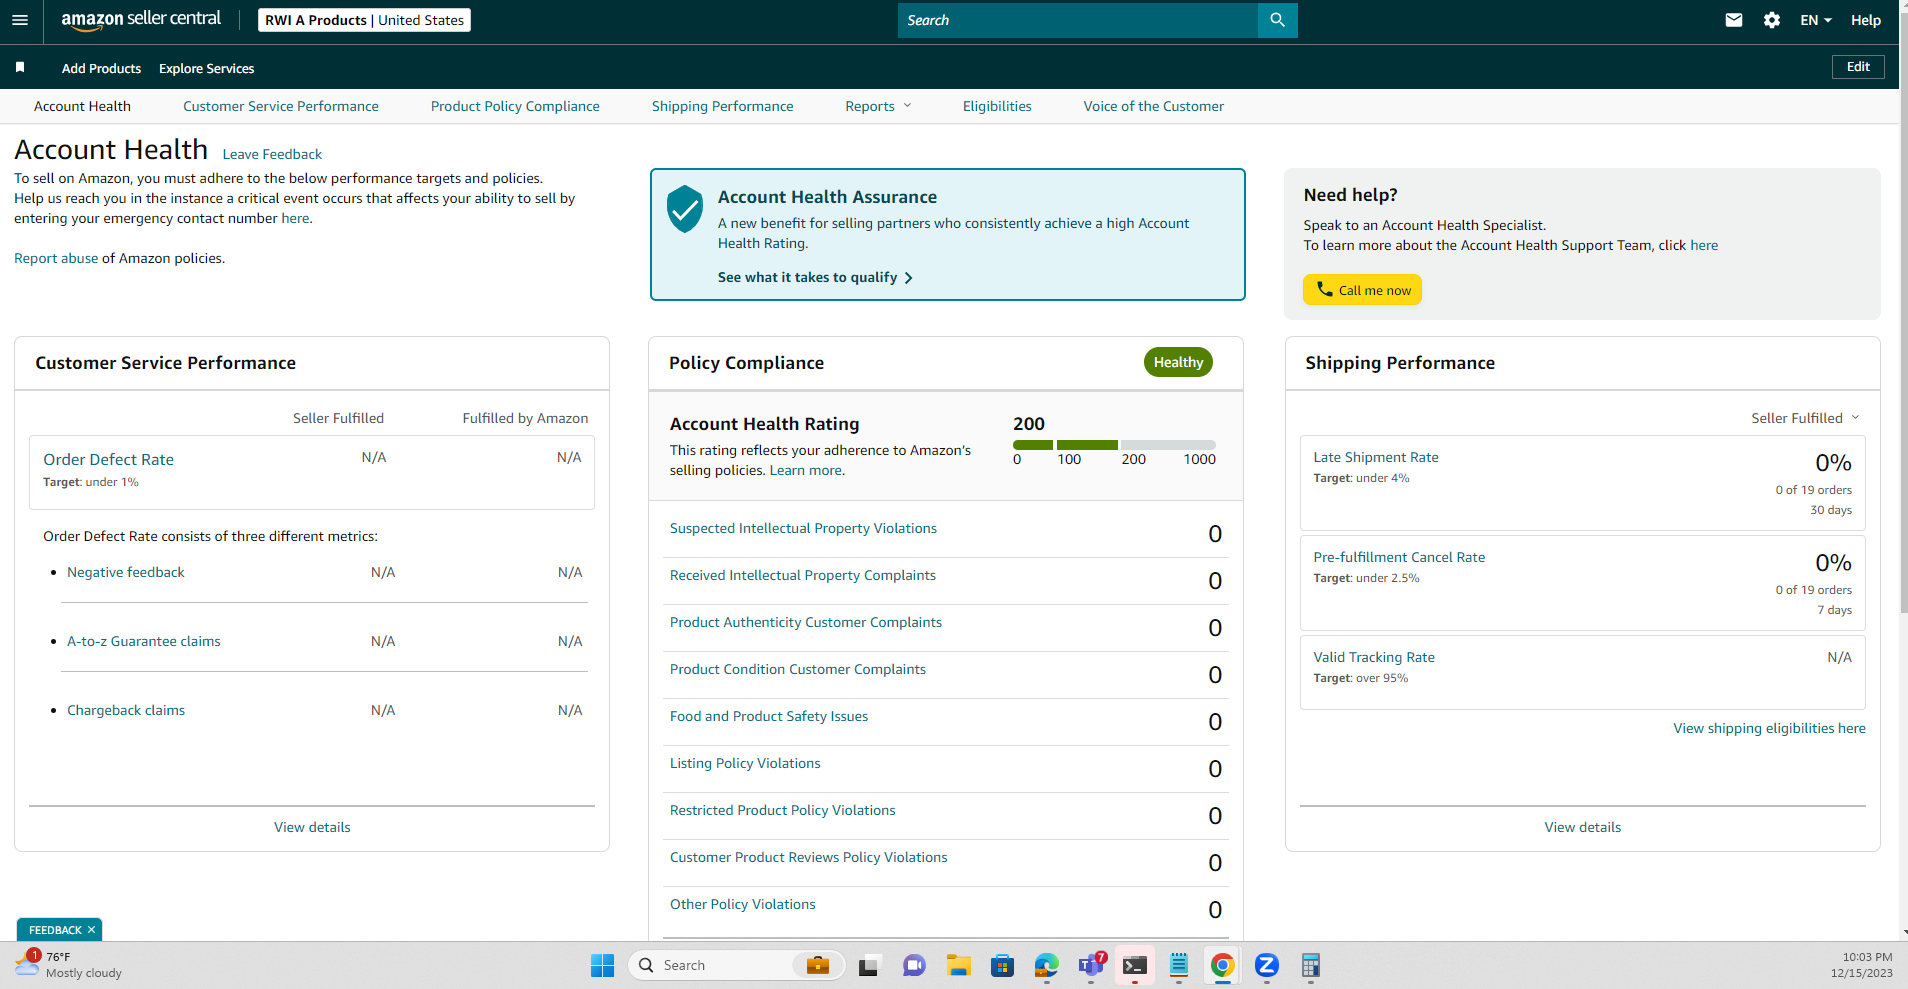This screenshot has width=1908, height=989.
Task: Go to the Eligibilities tab
Action: tap(997, 106)
